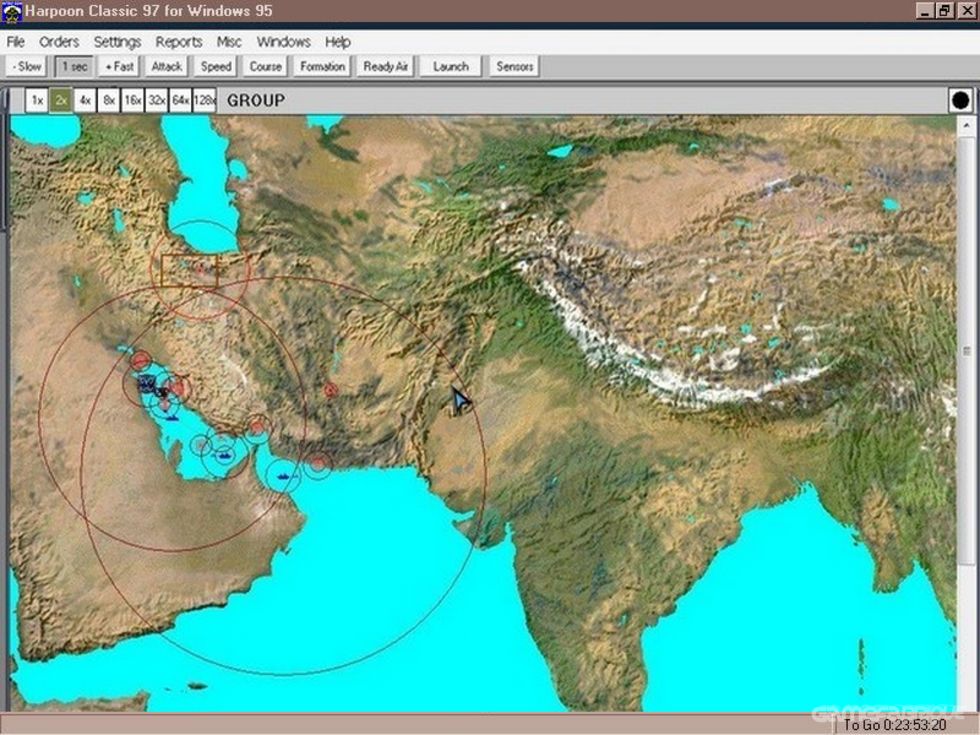Click the dark unit cluster icon near Kuwait
The height and width of the screenshot is (735, 980).
(147, 383)
